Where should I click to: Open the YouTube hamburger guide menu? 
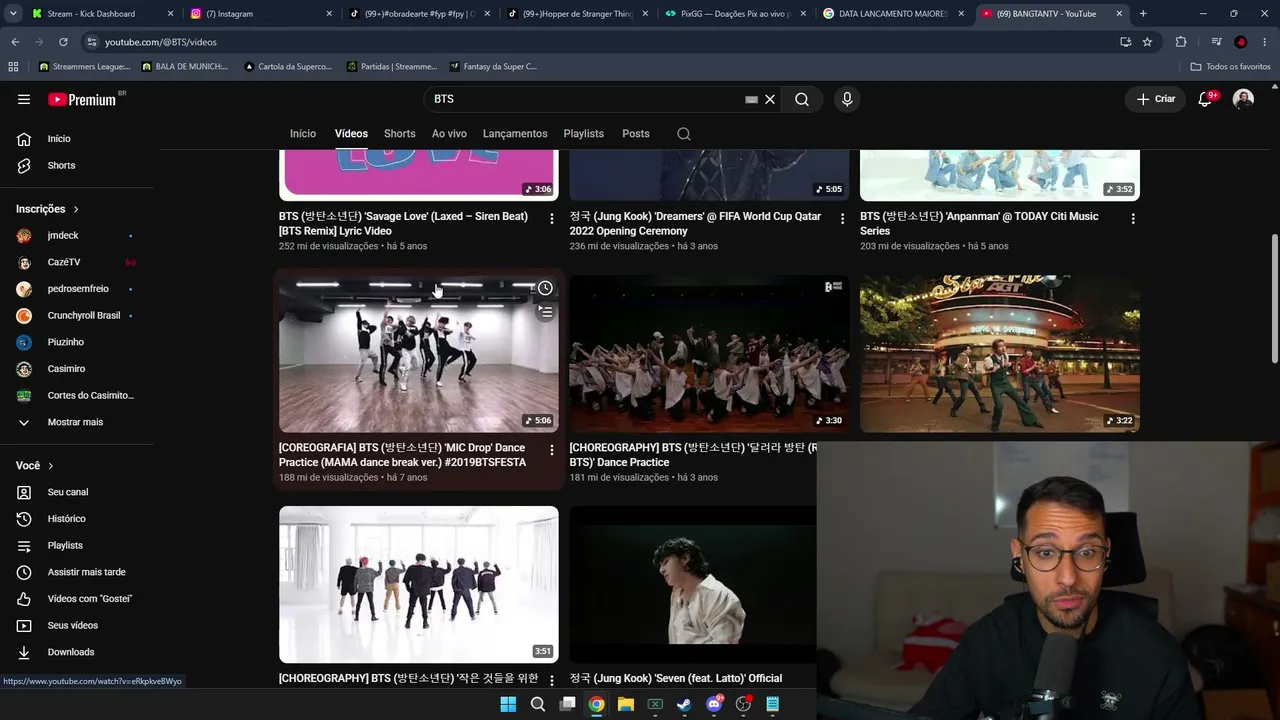24,99
